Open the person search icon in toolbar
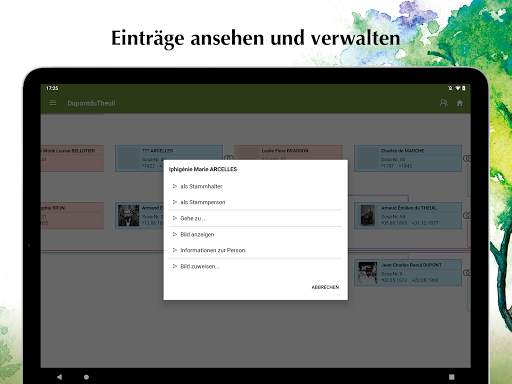The width and height of the screenshot is (512, 384). tap(443, 103)
